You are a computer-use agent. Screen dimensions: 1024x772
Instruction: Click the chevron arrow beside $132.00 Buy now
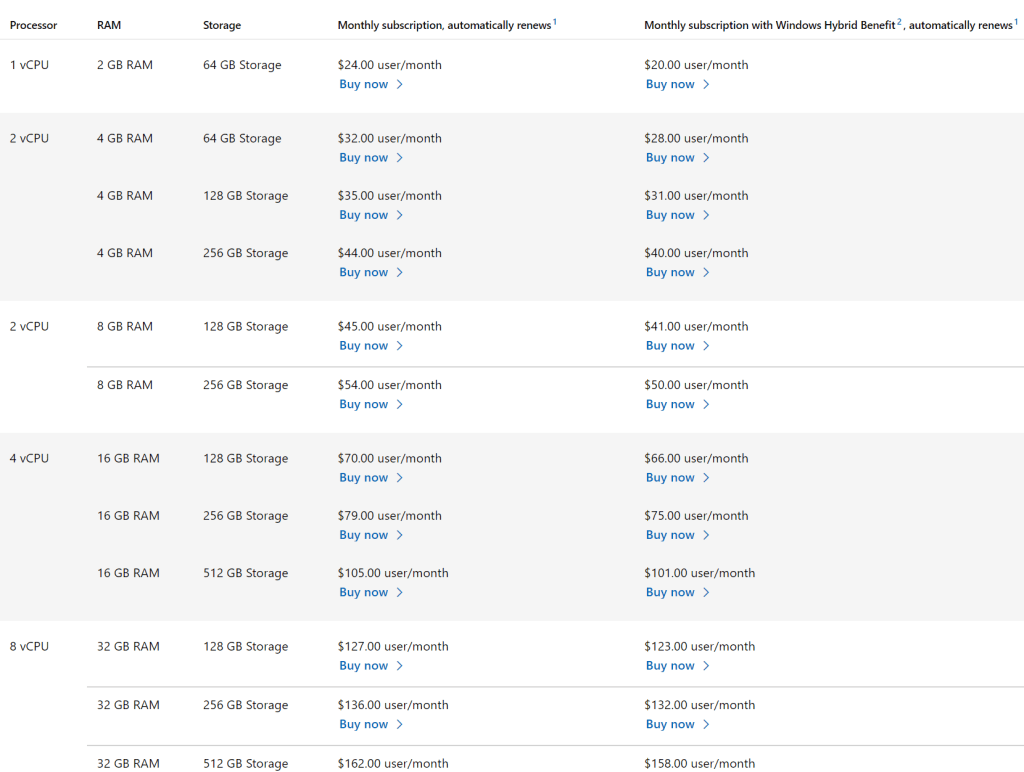(706, 725)
